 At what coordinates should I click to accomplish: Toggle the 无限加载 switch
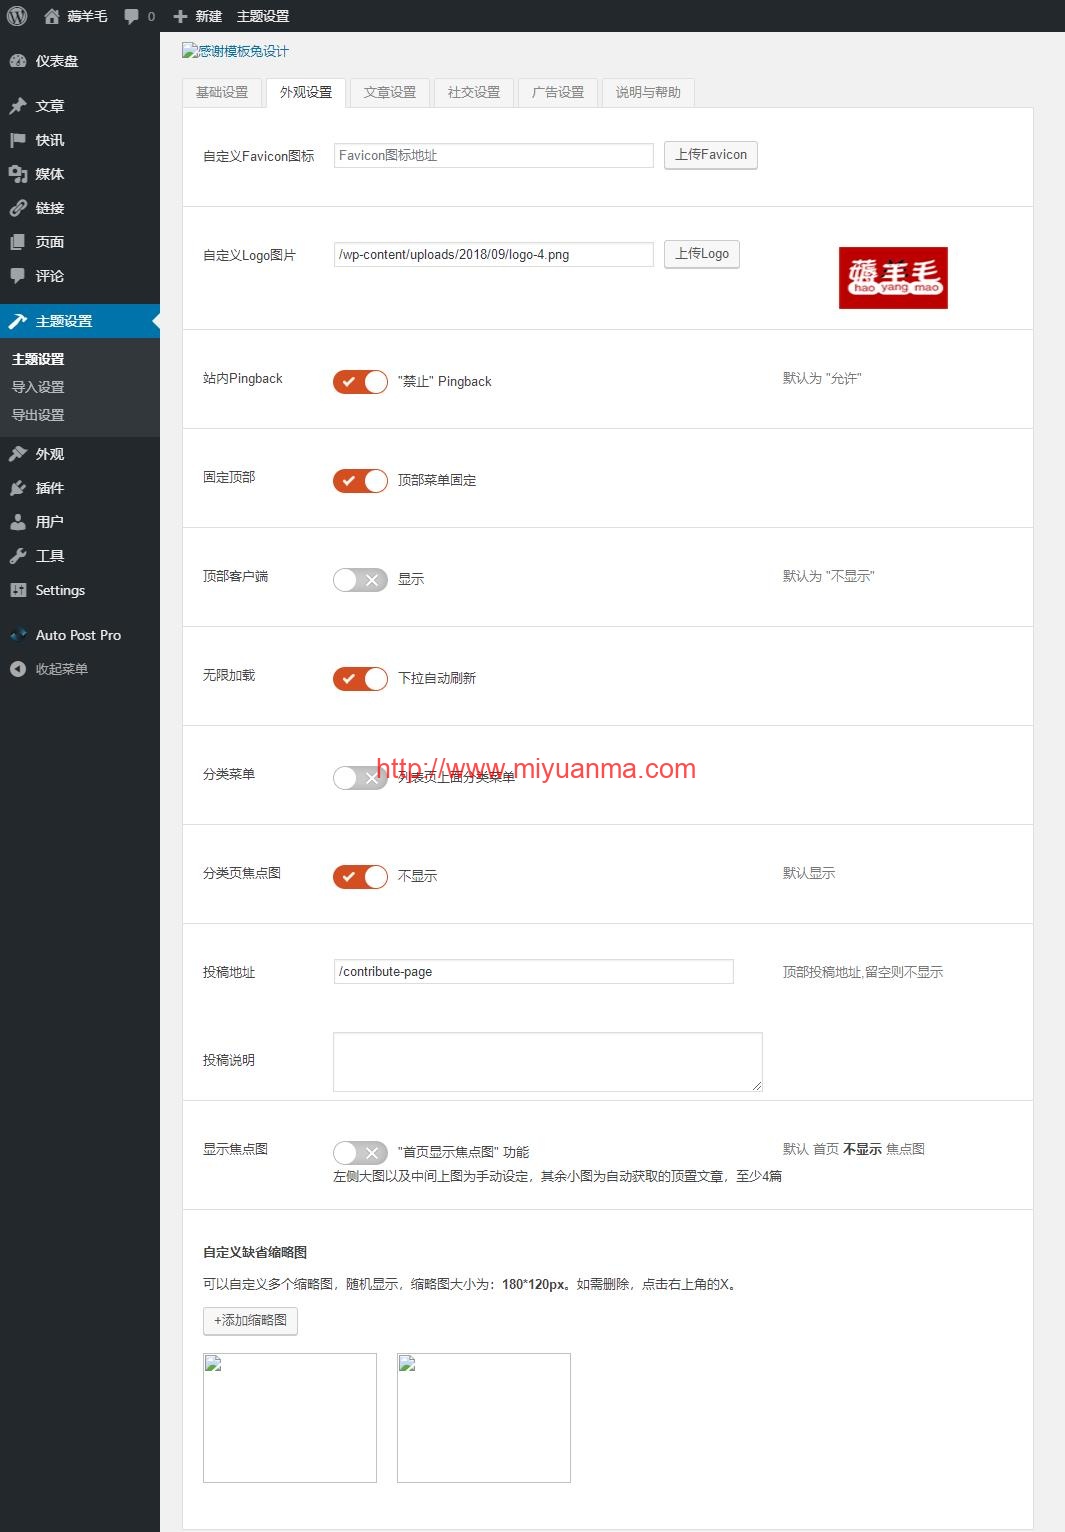(360, 678)
